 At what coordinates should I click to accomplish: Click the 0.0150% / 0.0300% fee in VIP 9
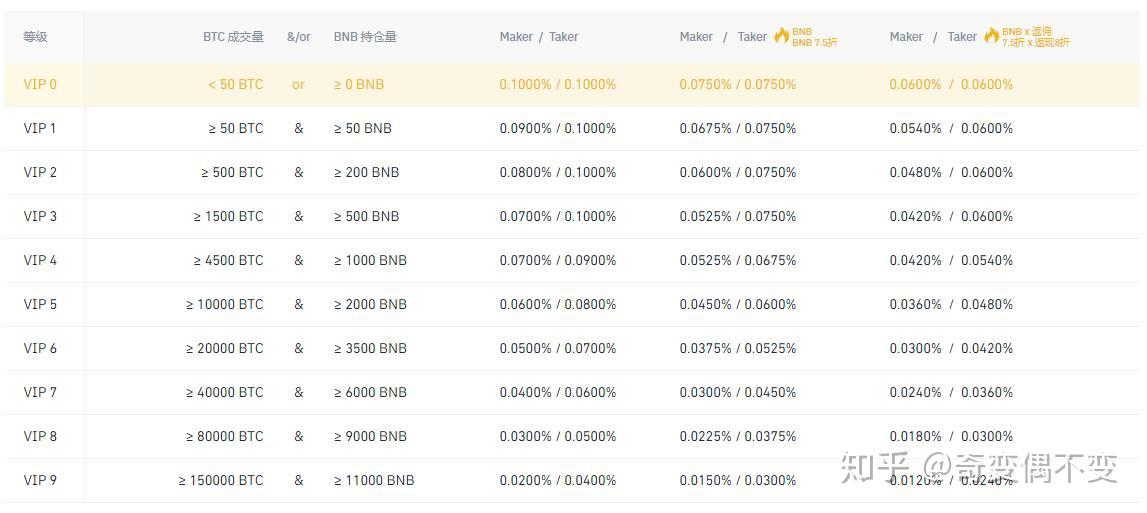pyautogui.click(x=738, y=480)
